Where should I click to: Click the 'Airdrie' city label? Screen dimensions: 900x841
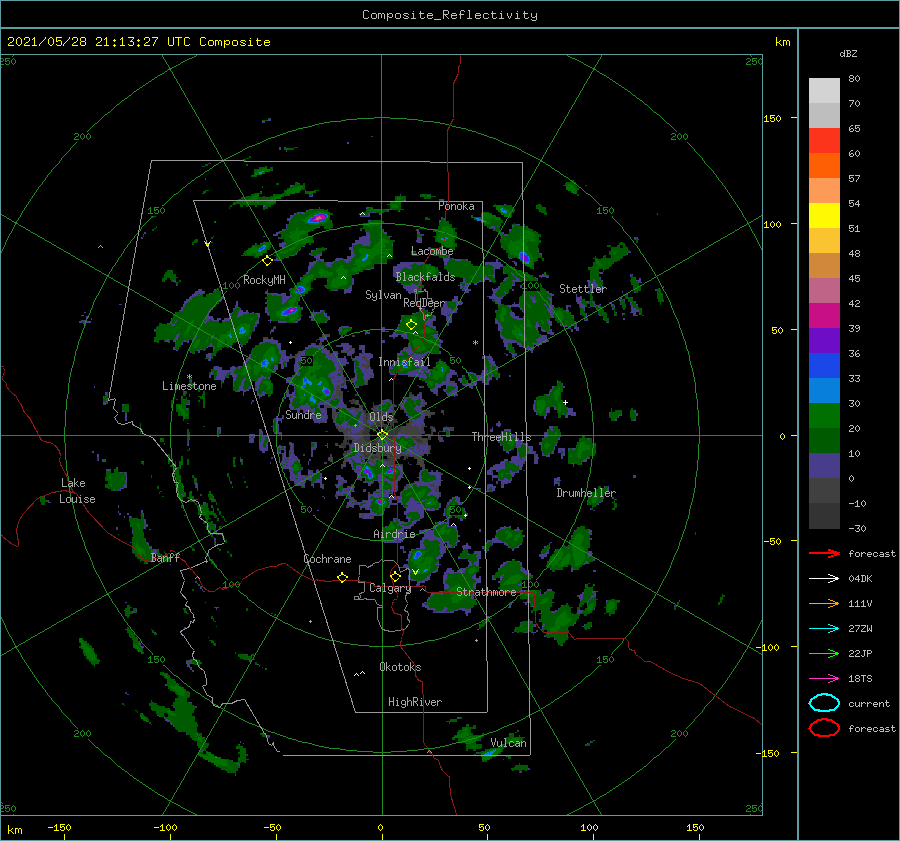[394, 534]
